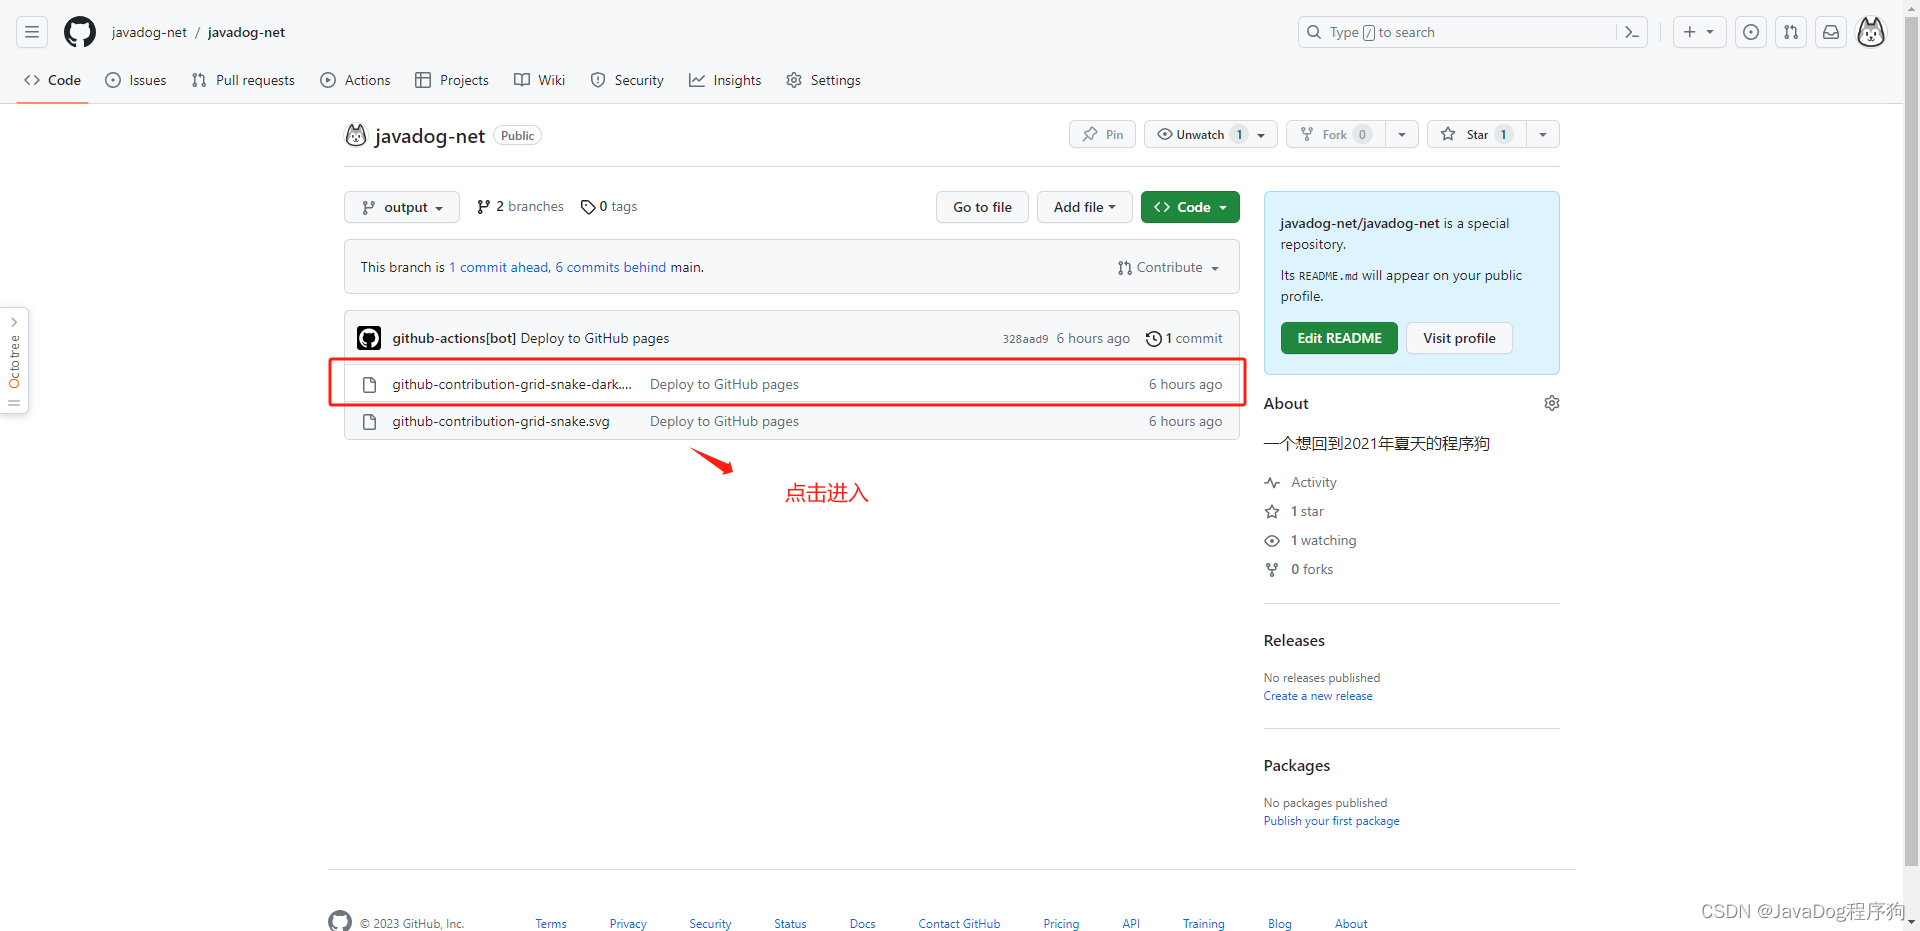1920x931 pixels.
Task: Open github-contribution-grid-snake.svg file
Action: [500, 421]
